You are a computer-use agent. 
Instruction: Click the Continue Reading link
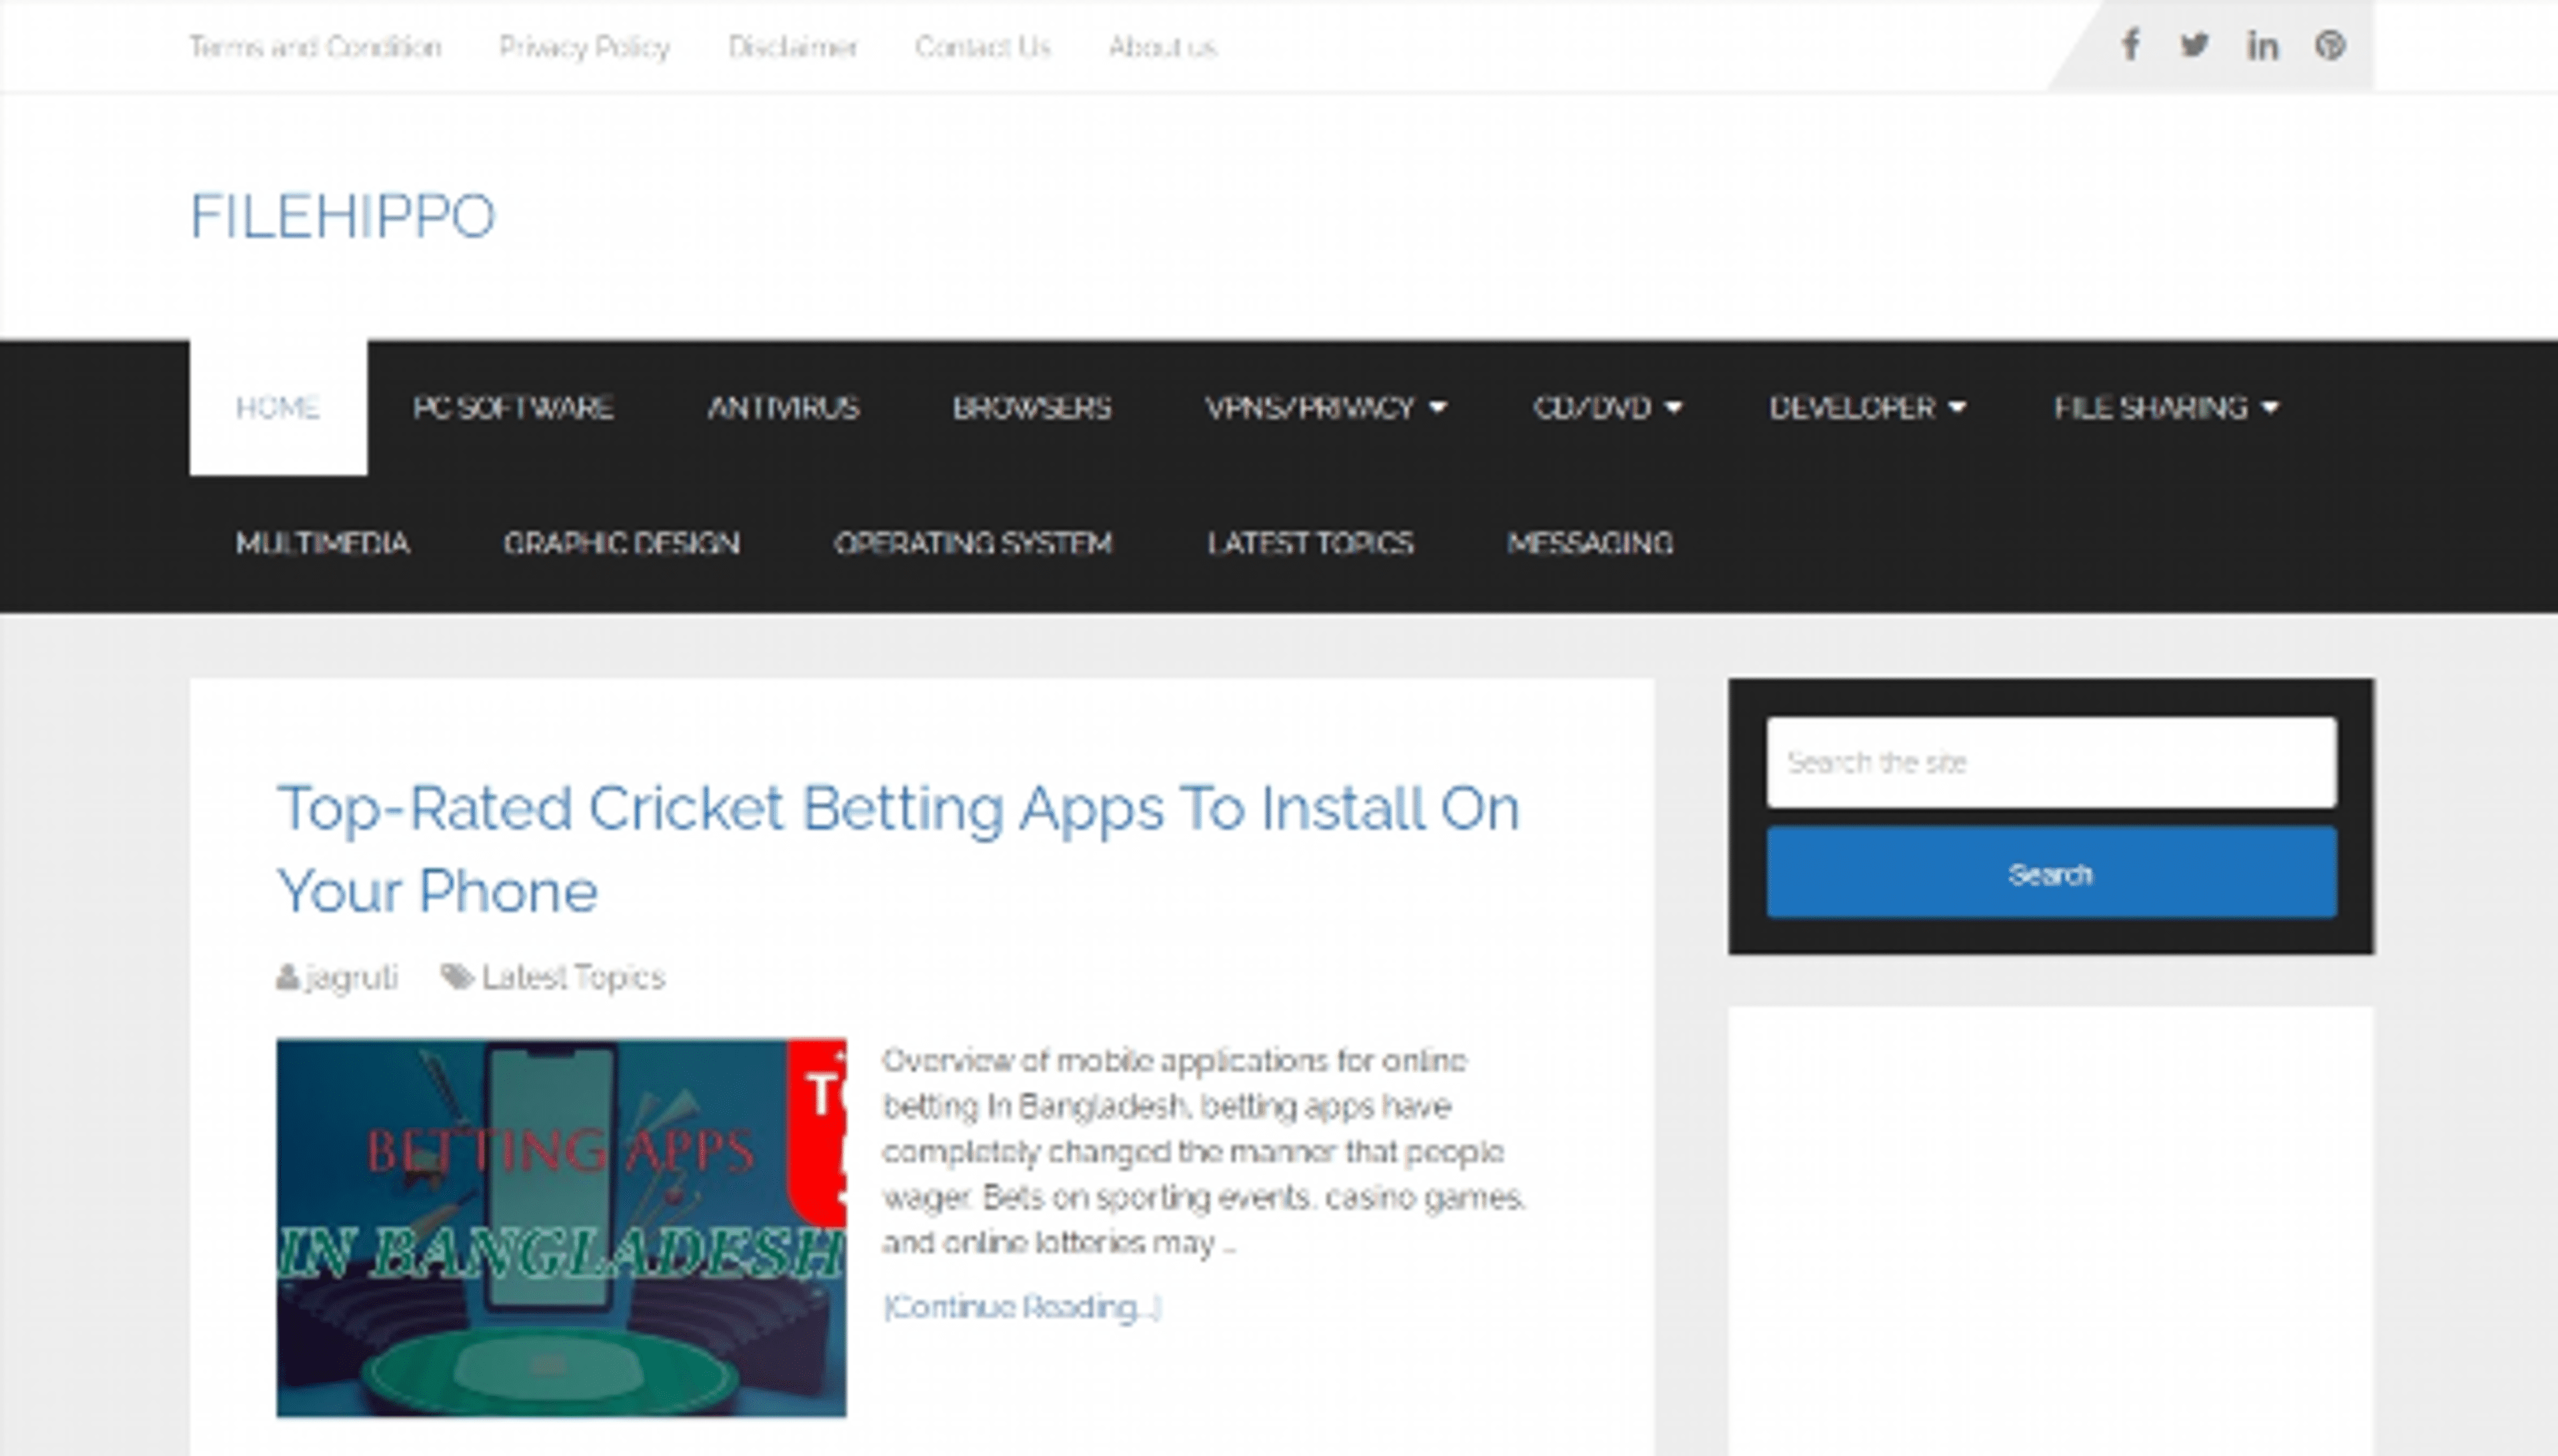tap(1021, 1307)
